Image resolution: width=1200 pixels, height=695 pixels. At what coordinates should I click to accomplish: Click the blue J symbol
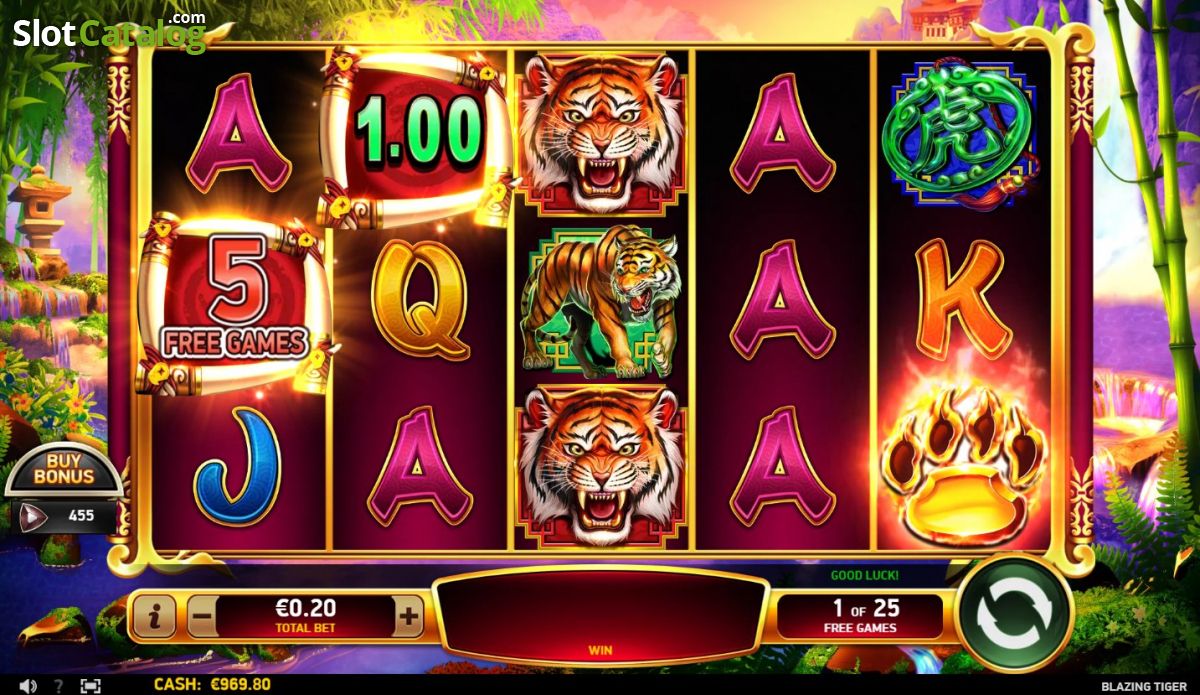tap(237, 465)
